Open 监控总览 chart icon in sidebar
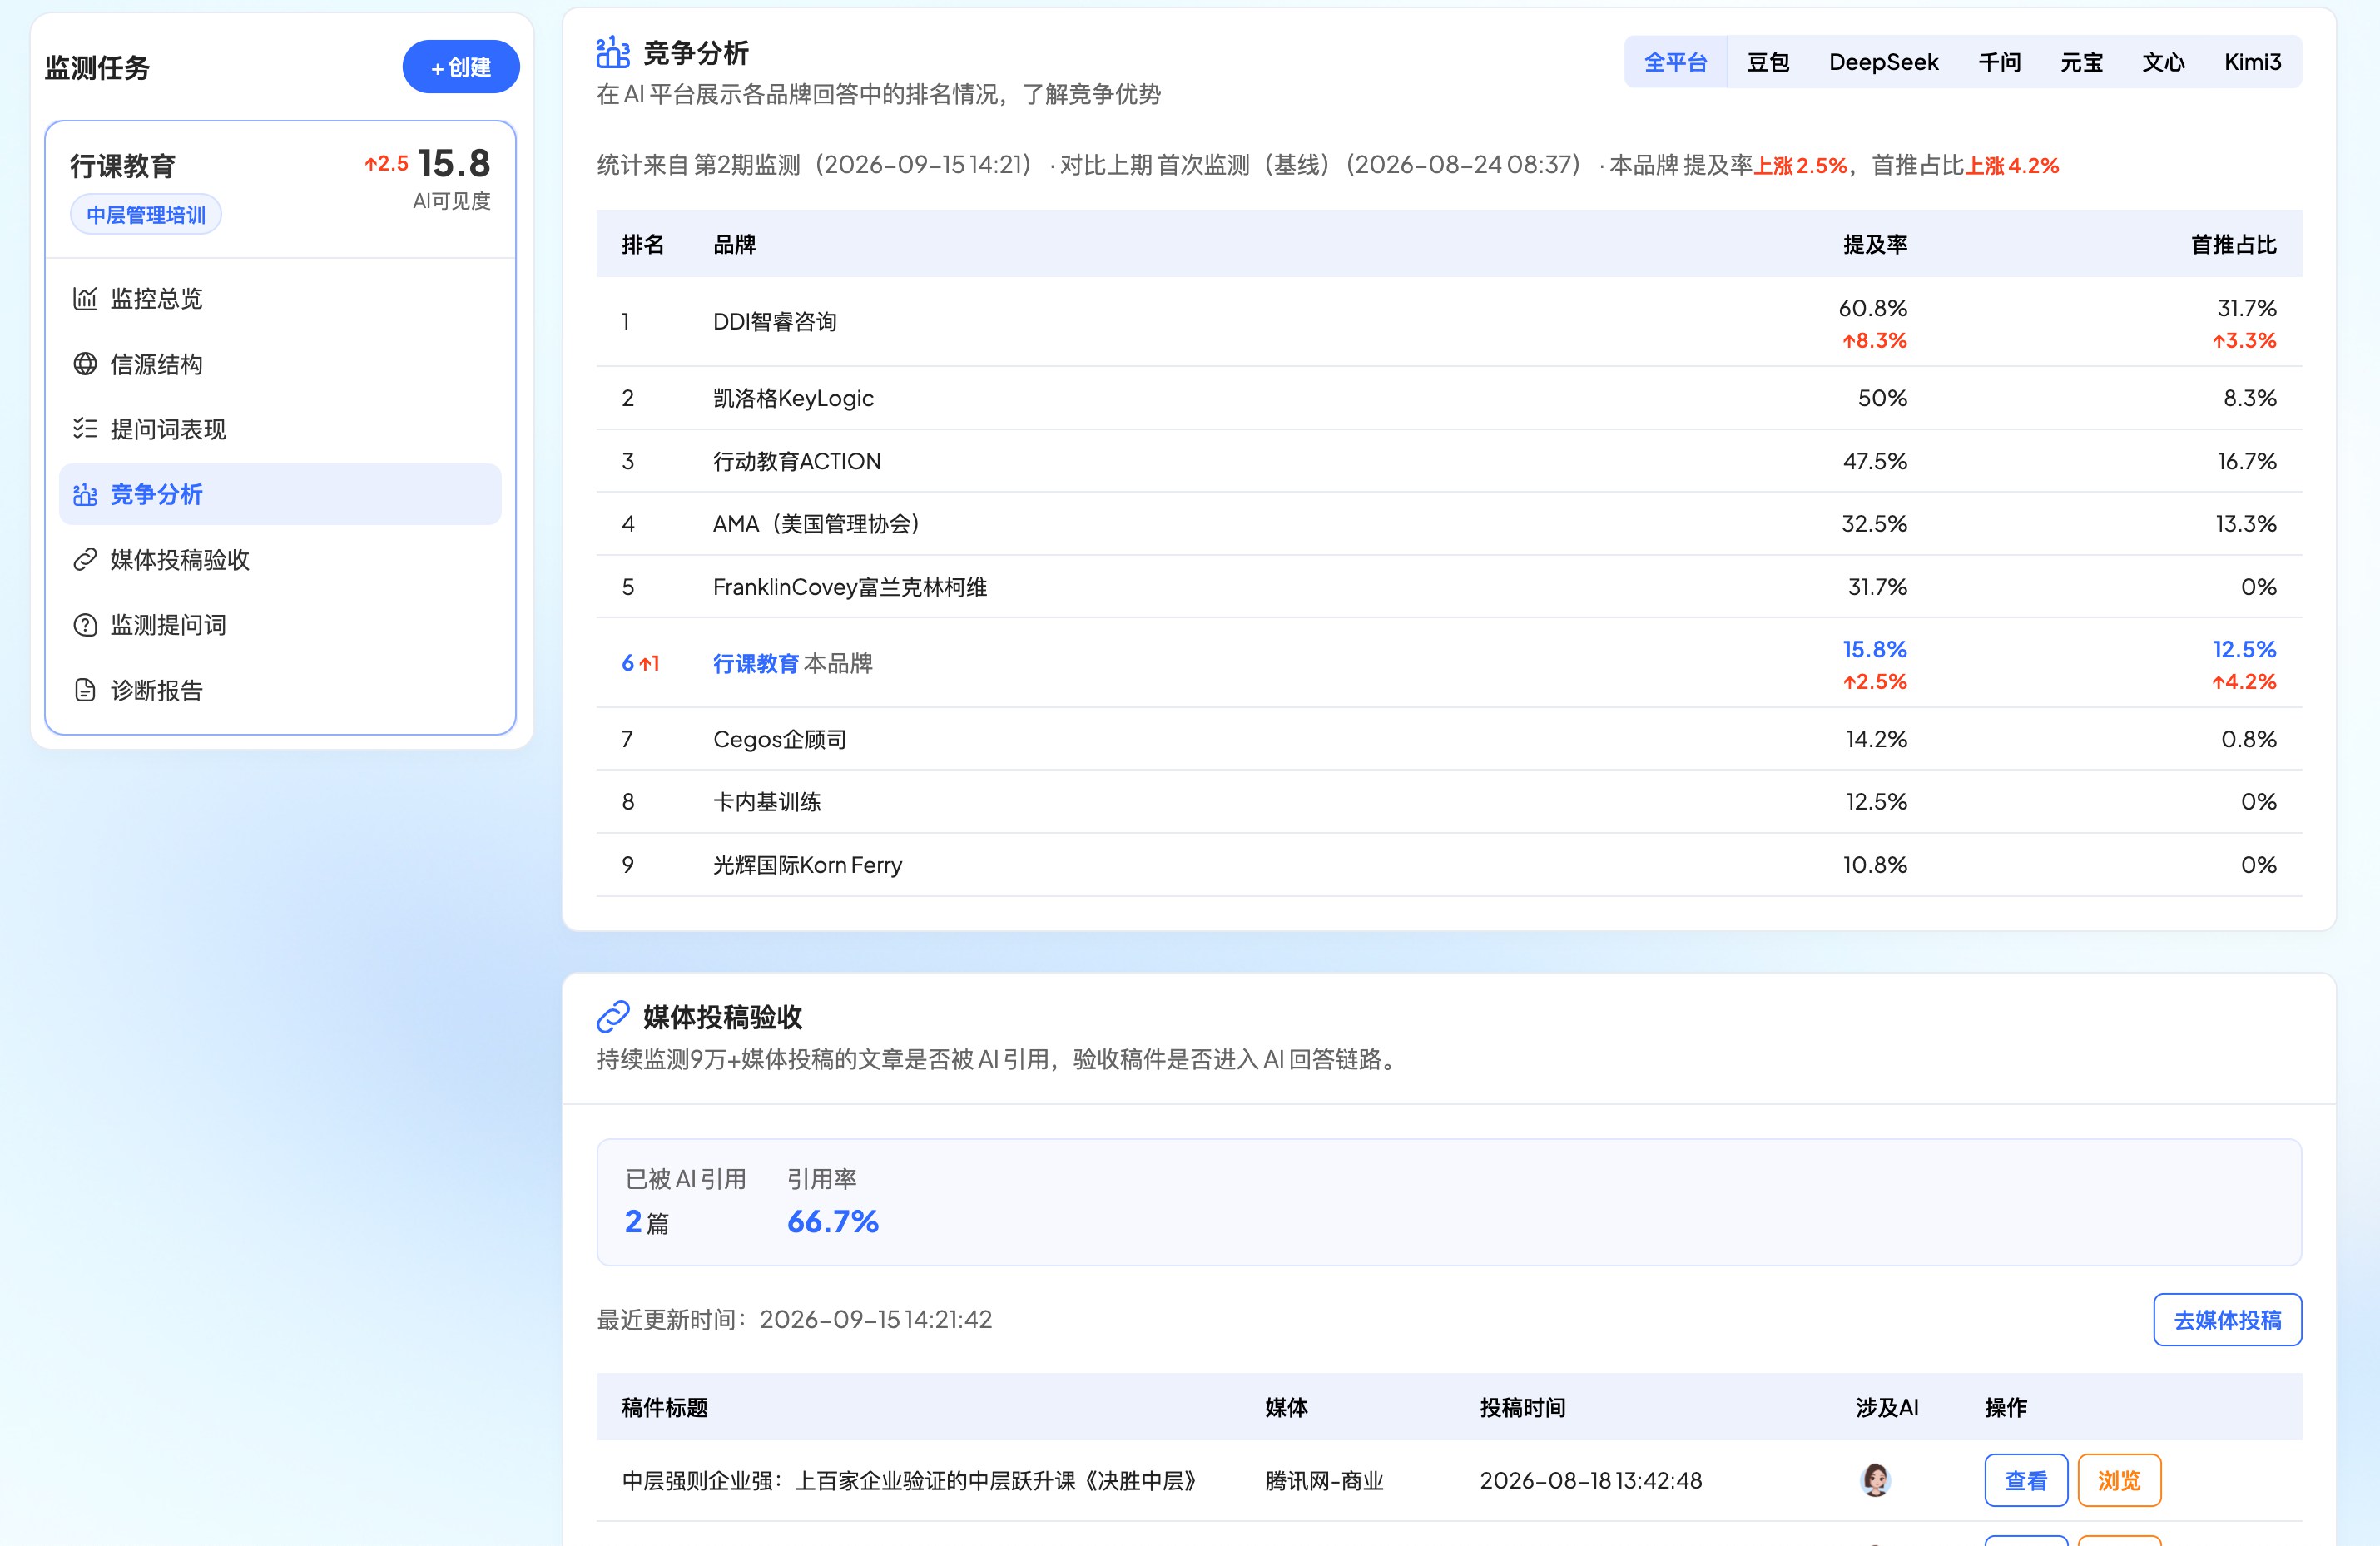2380x1546 pixels. pyautogui.click(x=85, y=298)
